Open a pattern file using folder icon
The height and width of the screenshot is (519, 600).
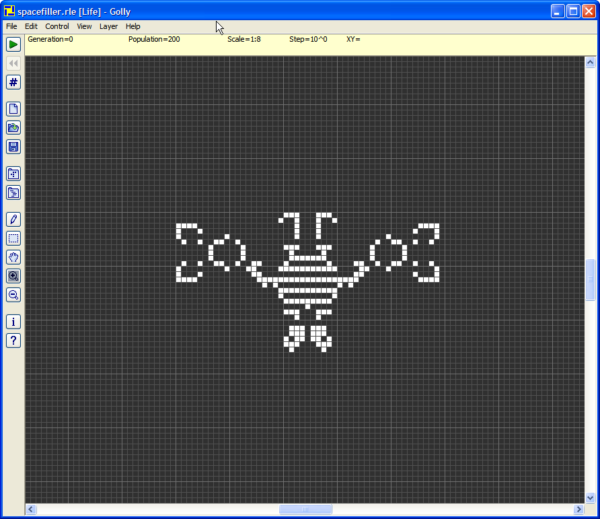pyautogui.click(x=13, y=128)
